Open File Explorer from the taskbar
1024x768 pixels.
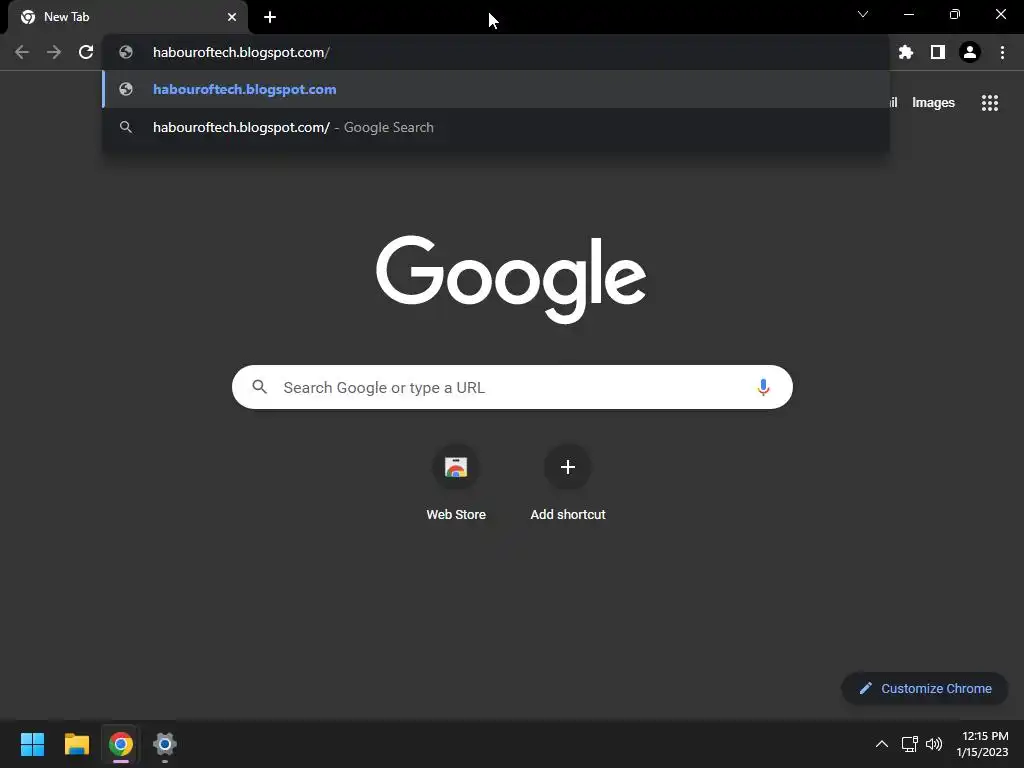(x=76, y=744)
